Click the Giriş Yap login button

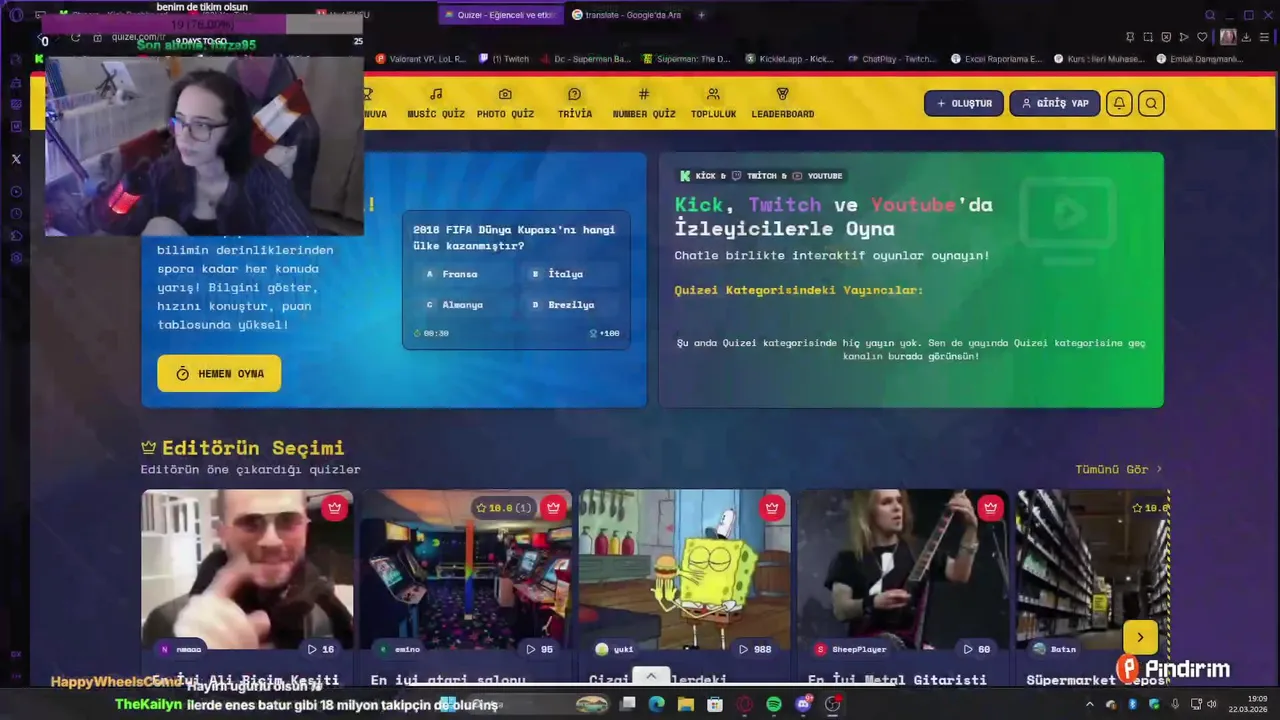click(x=1055, y=103)
